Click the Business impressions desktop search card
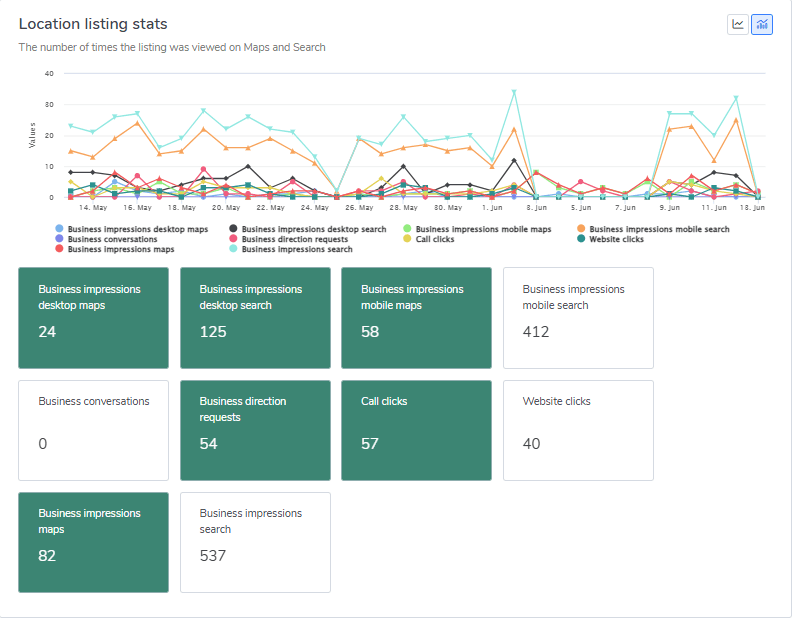The height and width of the screenshot is (619, 793). [255, 318]
